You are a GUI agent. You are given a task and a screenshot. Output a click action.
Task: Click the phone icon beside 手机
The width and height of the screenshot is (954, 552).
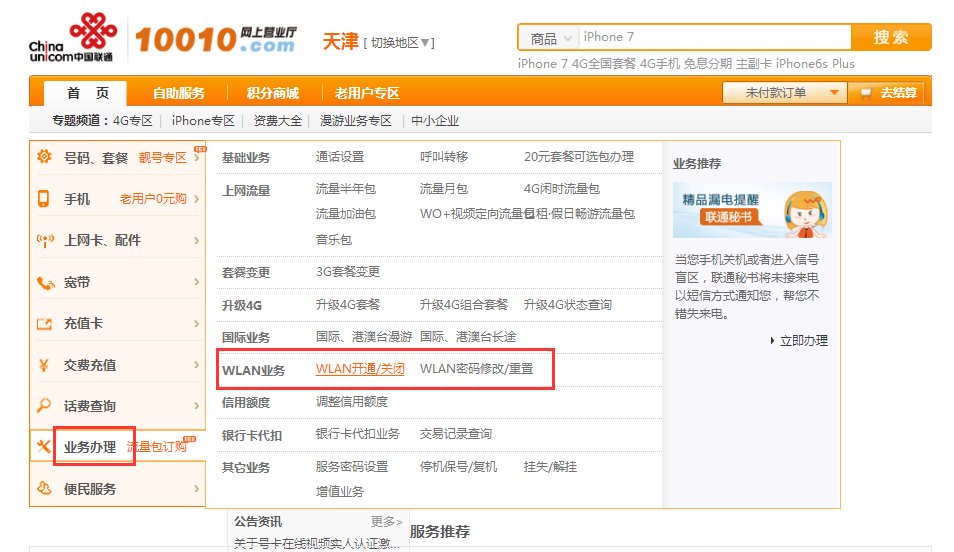tap(43, 198)
